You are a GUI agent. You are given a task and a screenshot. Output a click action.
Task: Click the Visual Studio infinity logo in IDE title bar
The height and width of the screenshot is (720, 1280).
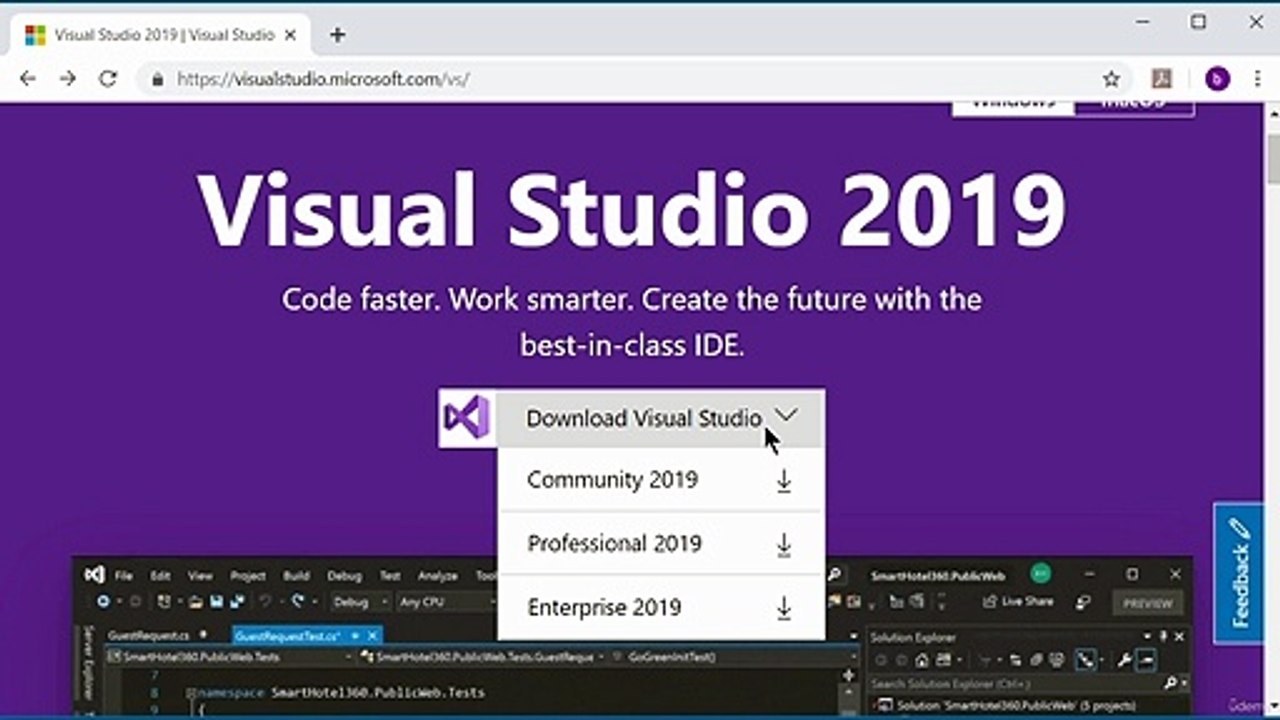pos(94,575)
